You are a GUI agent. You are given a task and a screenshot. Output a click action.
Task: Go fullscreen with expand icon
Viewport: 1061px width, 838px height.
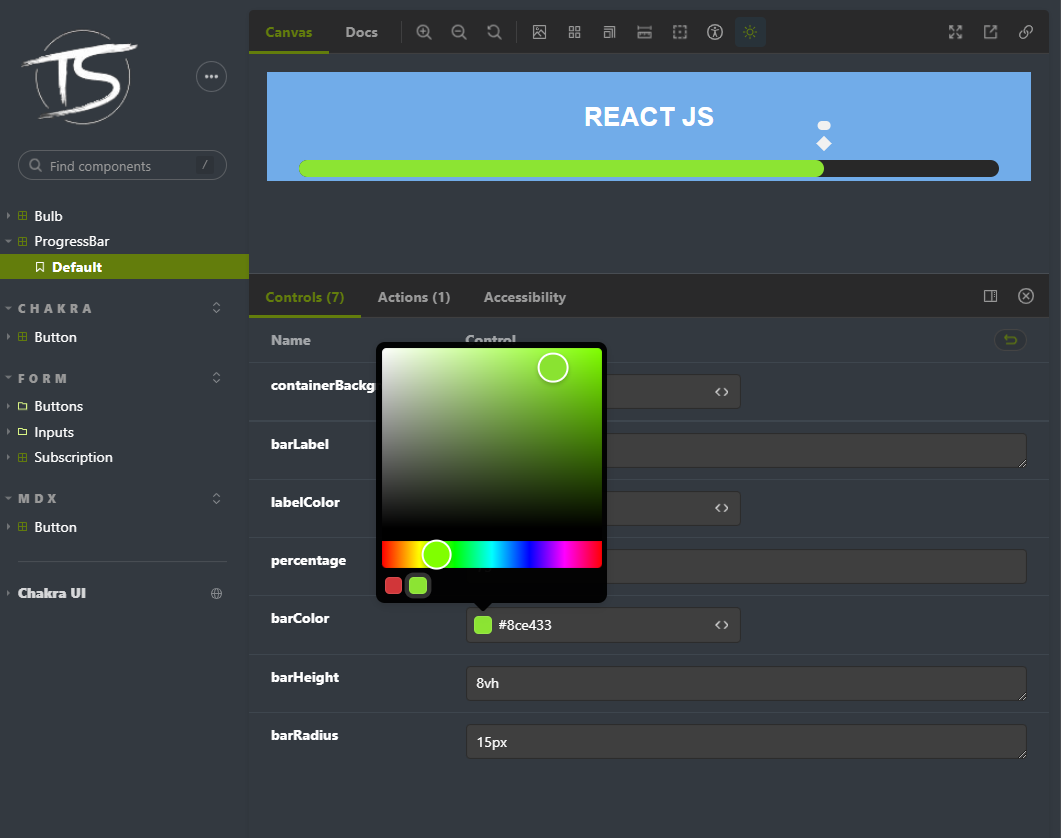[x=955, y=32]
